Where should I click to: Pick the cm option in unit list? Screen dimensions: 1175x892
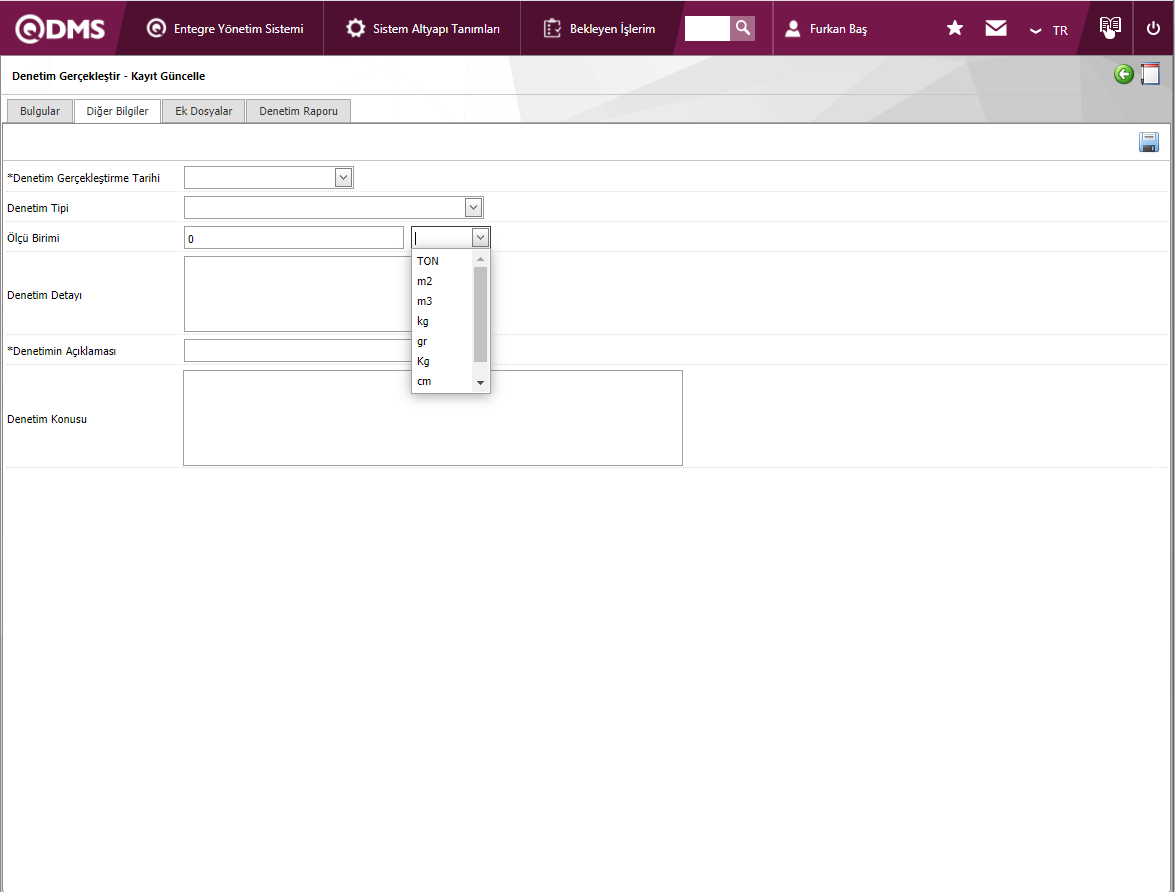pos(424,381)
